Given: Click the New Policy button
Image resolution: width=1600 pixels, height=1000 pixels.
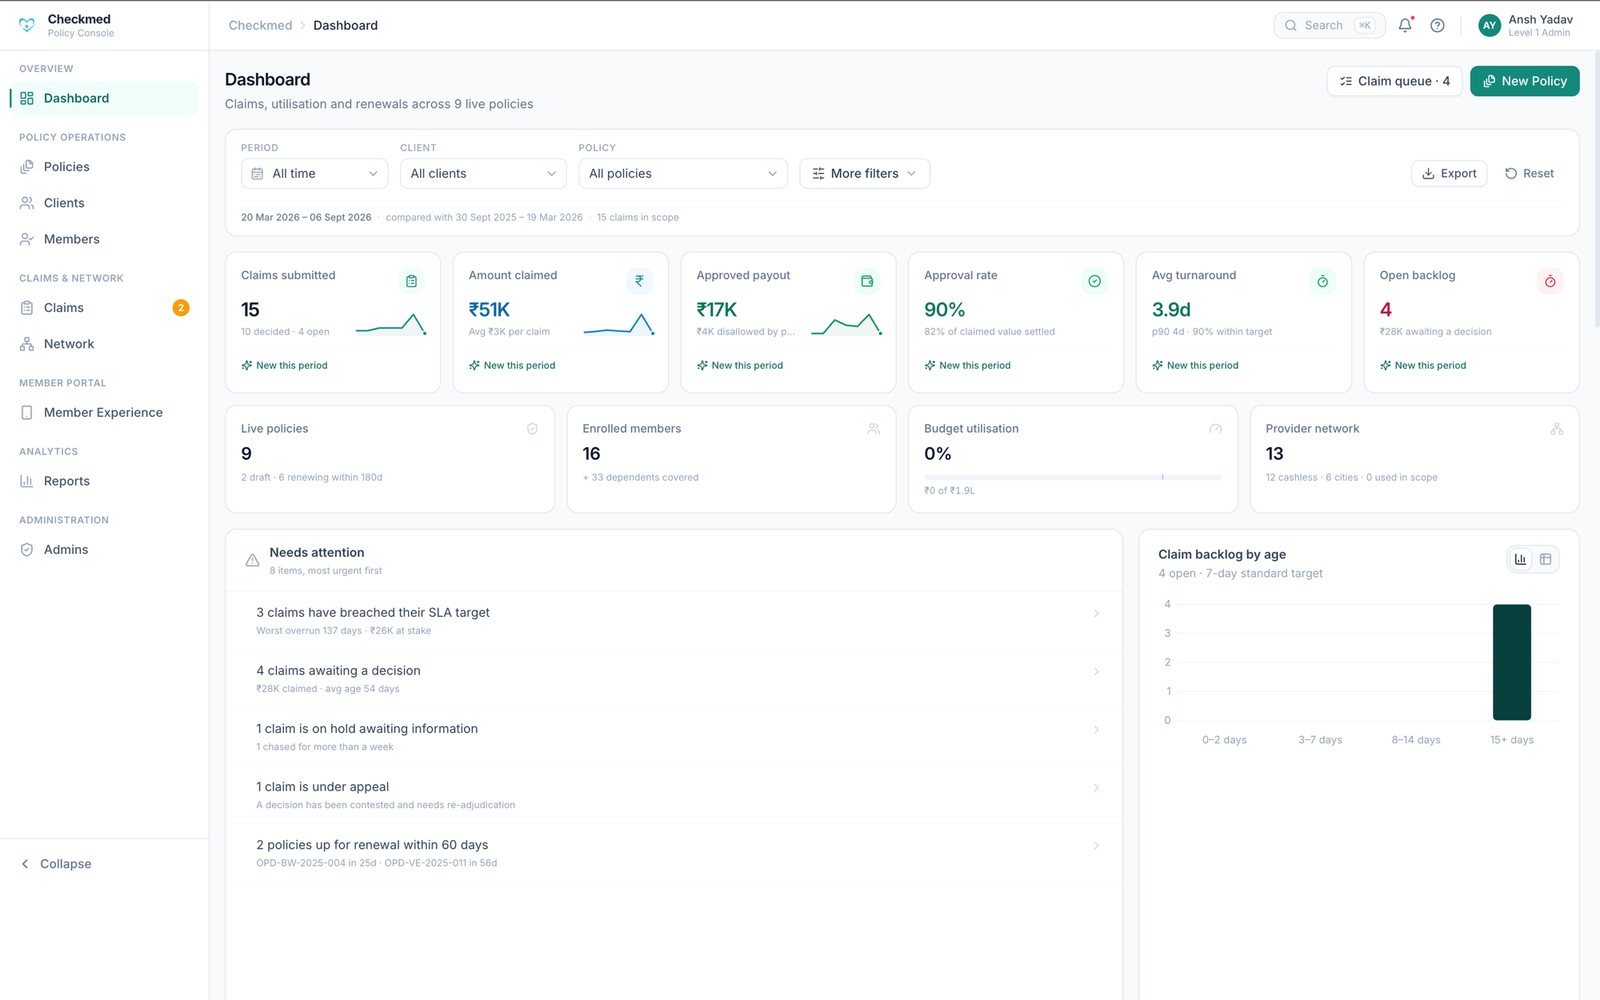Looking at the screenshot, I should click(1524, 81).
